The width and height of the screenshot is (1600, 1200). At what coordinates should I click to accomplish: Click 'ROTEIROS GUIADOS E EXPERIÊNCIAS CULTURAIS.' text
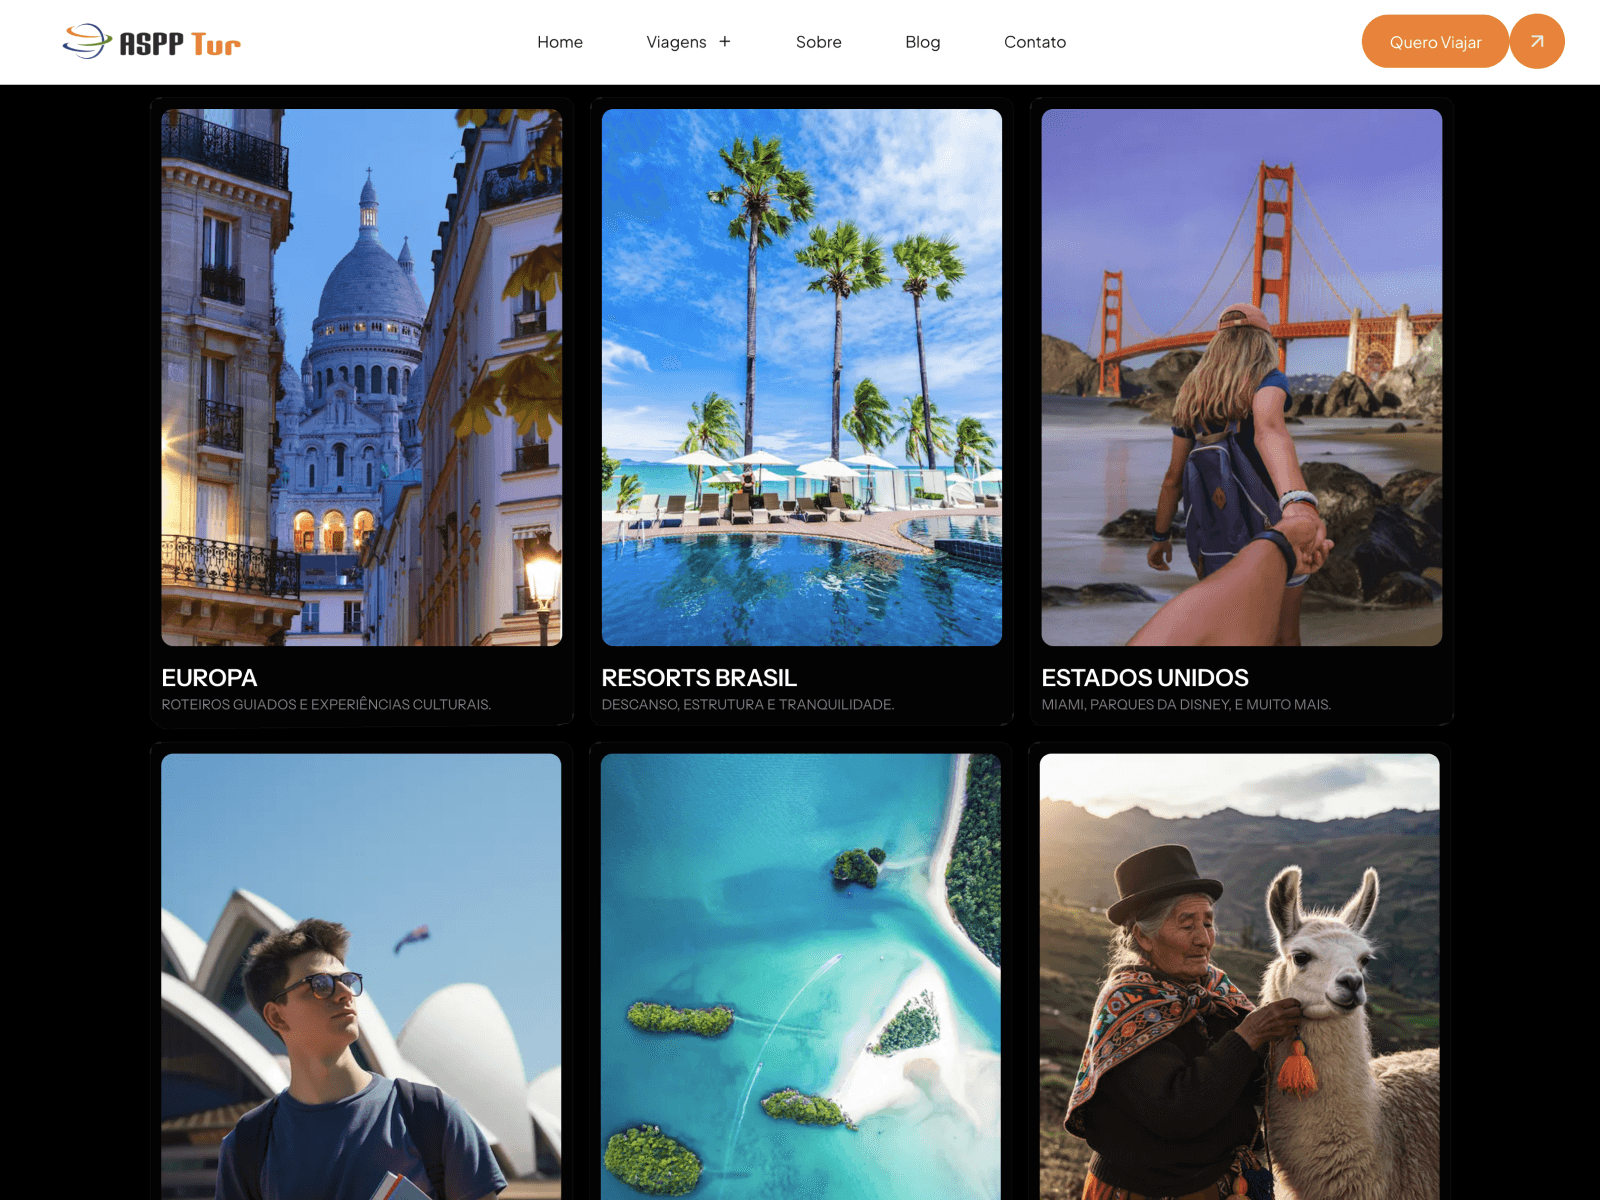[326, 705]
